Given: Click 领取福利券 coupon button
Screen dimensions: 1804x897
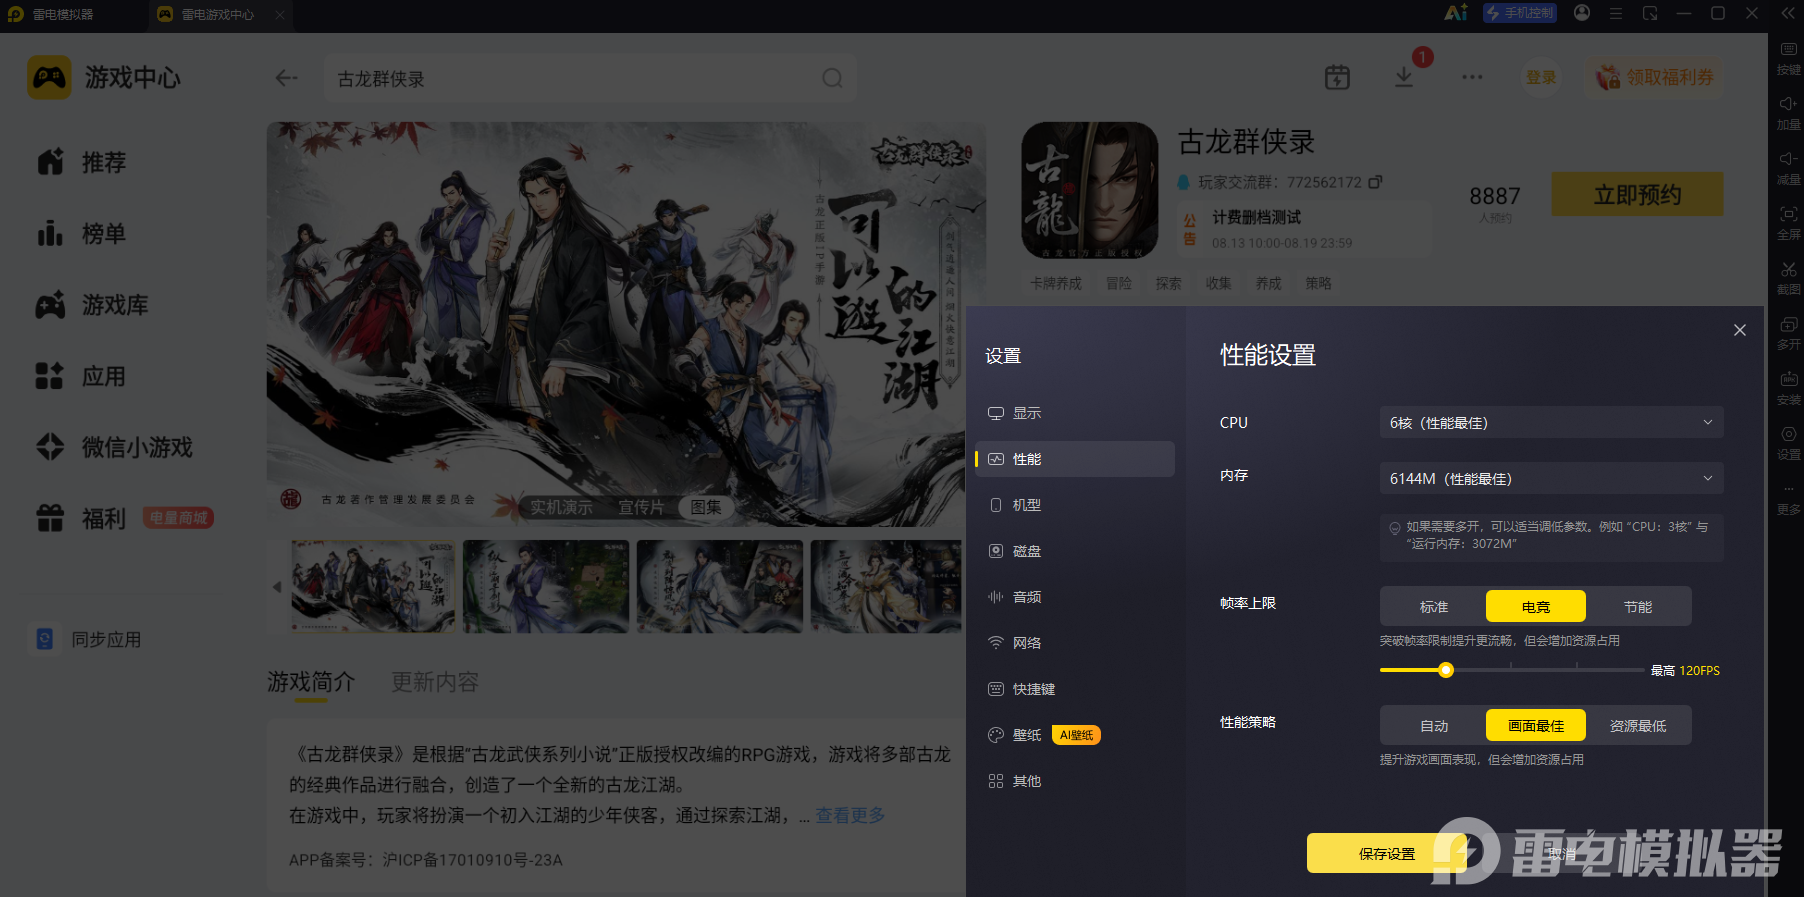Looking at the screenshot, I should click(x=1655, y=77).
